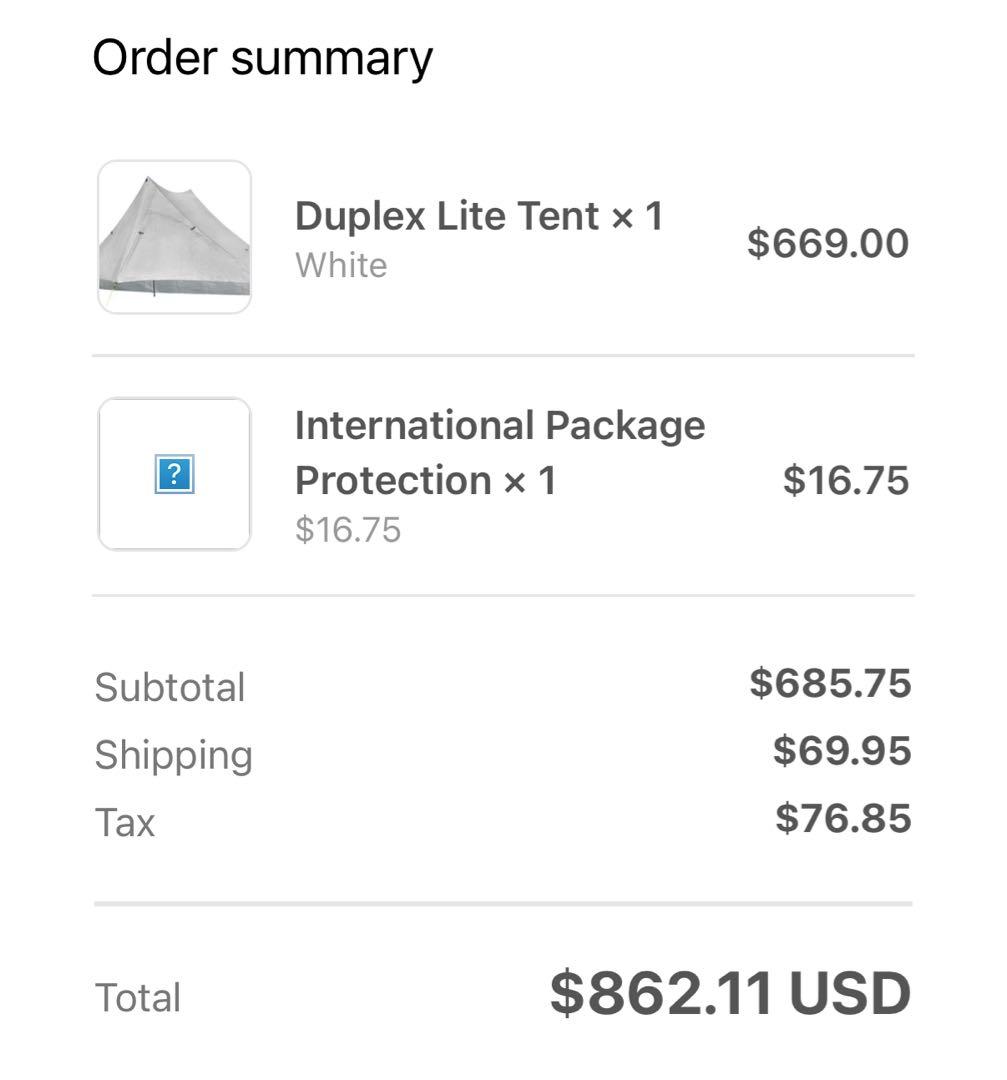Click the International Package Protection label

click(500, 451)
